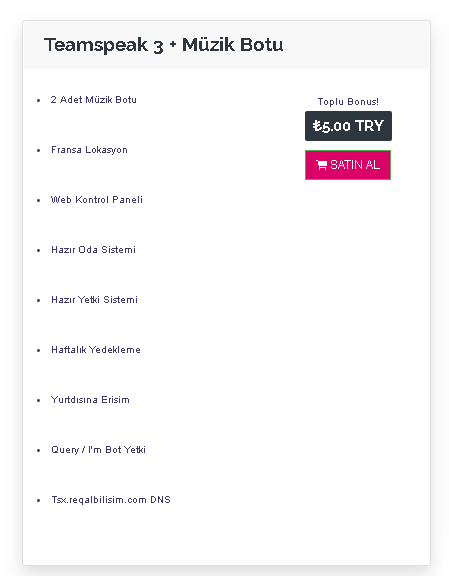Click the Web Kontrol Paneli list item
Screen dimensions: 449x576
click(97, 200)
